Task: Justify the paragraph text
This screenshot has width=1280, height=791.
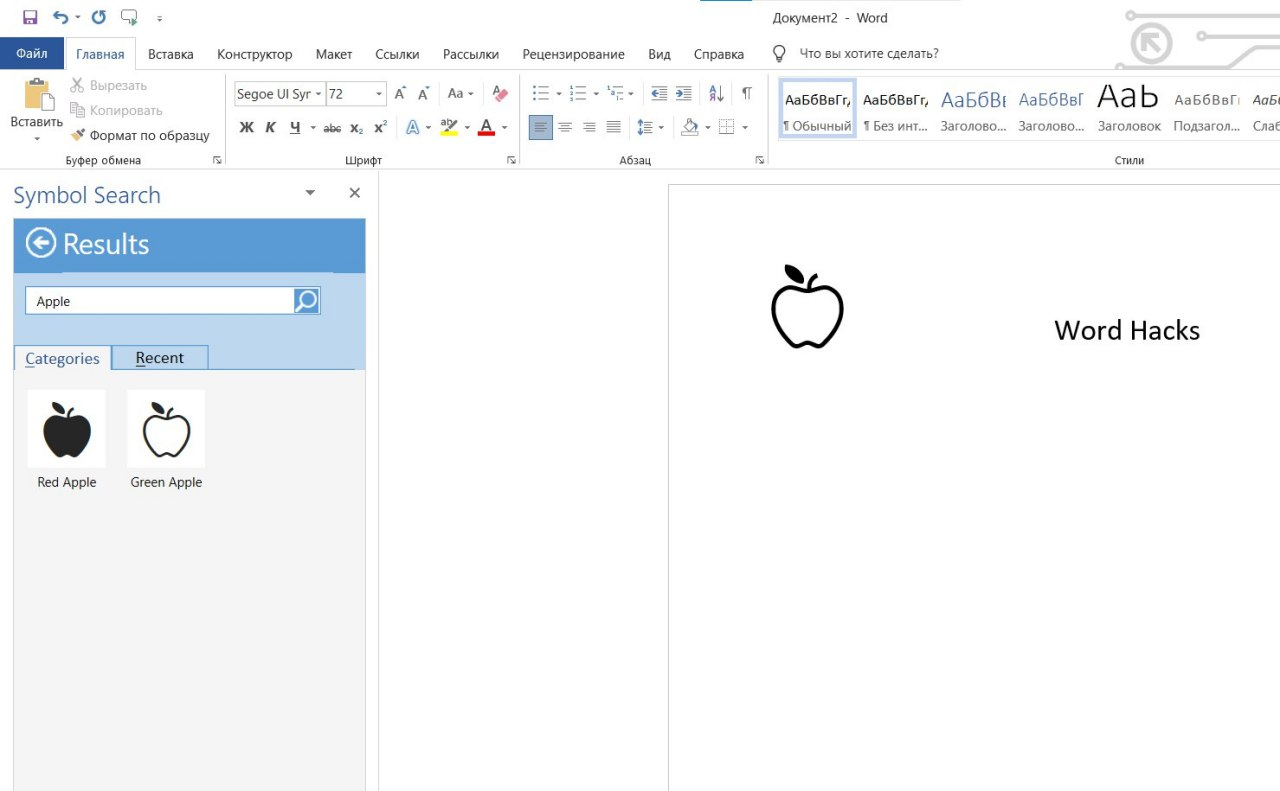Action: (x=613, y=128)
